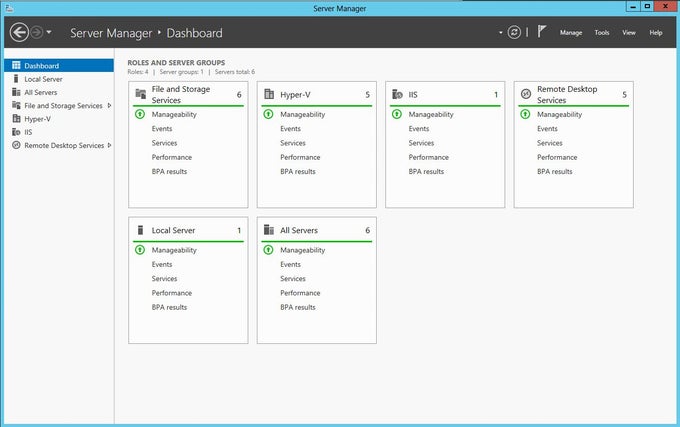Open Events in File and Storage Services tile
Viewport: 680px width, 427px height.
click(162, 129)
